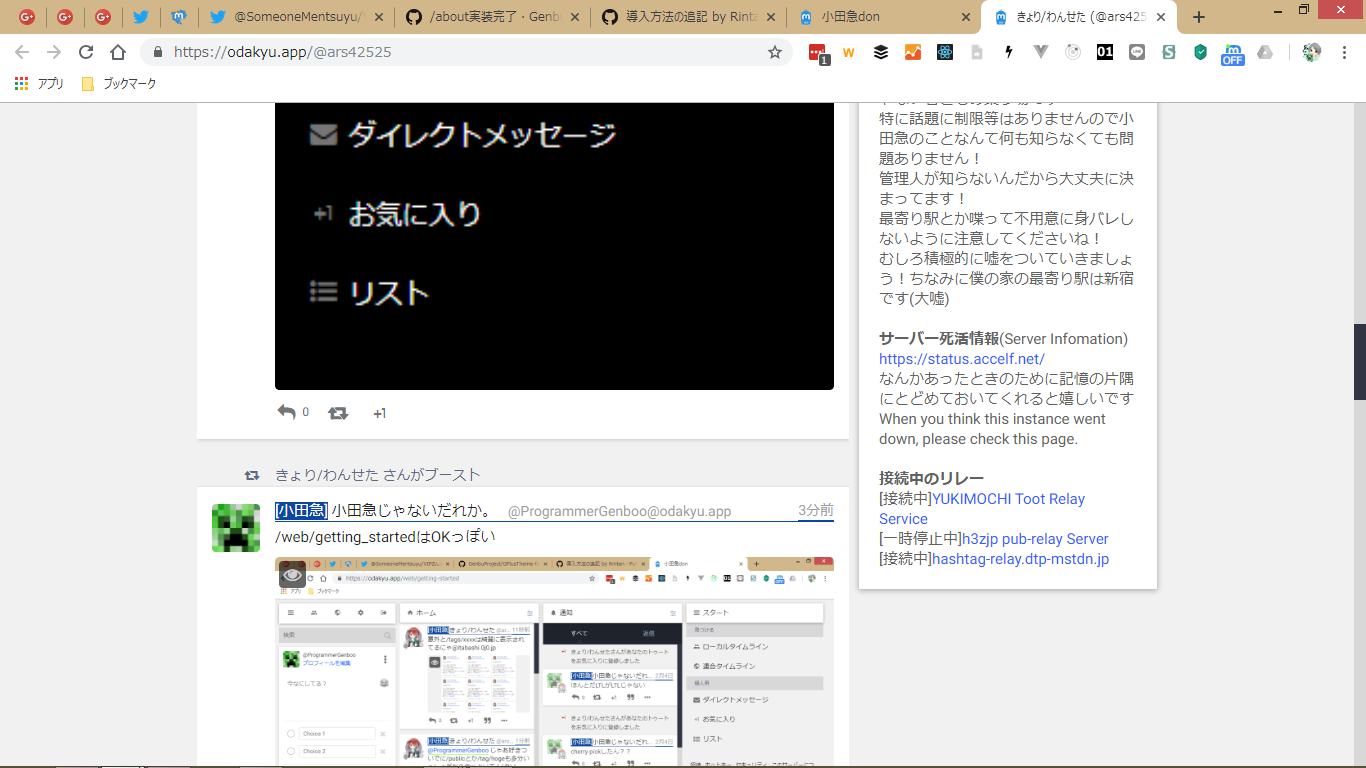Screen dimensions: 1366x768
Task: Hide the media with the eye icon
Action: pos(292,575)
